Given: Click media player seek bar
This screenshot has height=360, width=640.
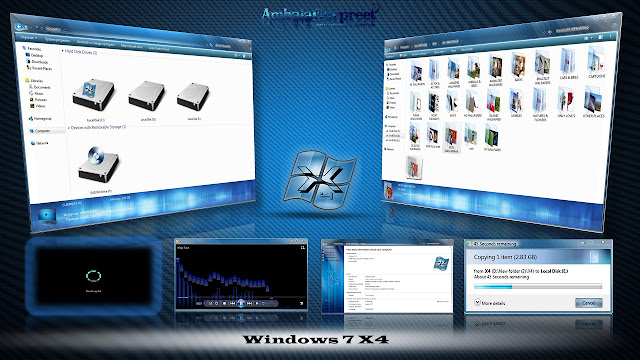Looking at the screenshot, I should click(x=241, y=297).
